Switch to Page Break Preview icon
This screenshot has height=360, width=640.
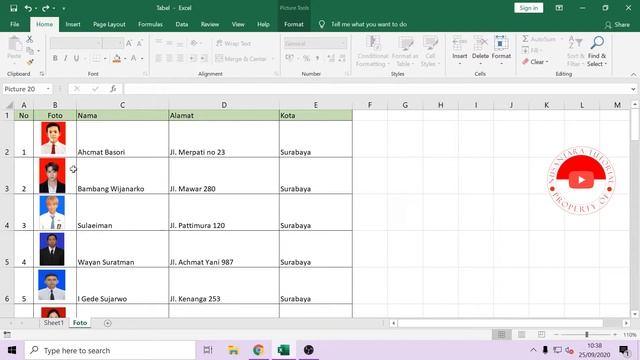coord(541,335)
